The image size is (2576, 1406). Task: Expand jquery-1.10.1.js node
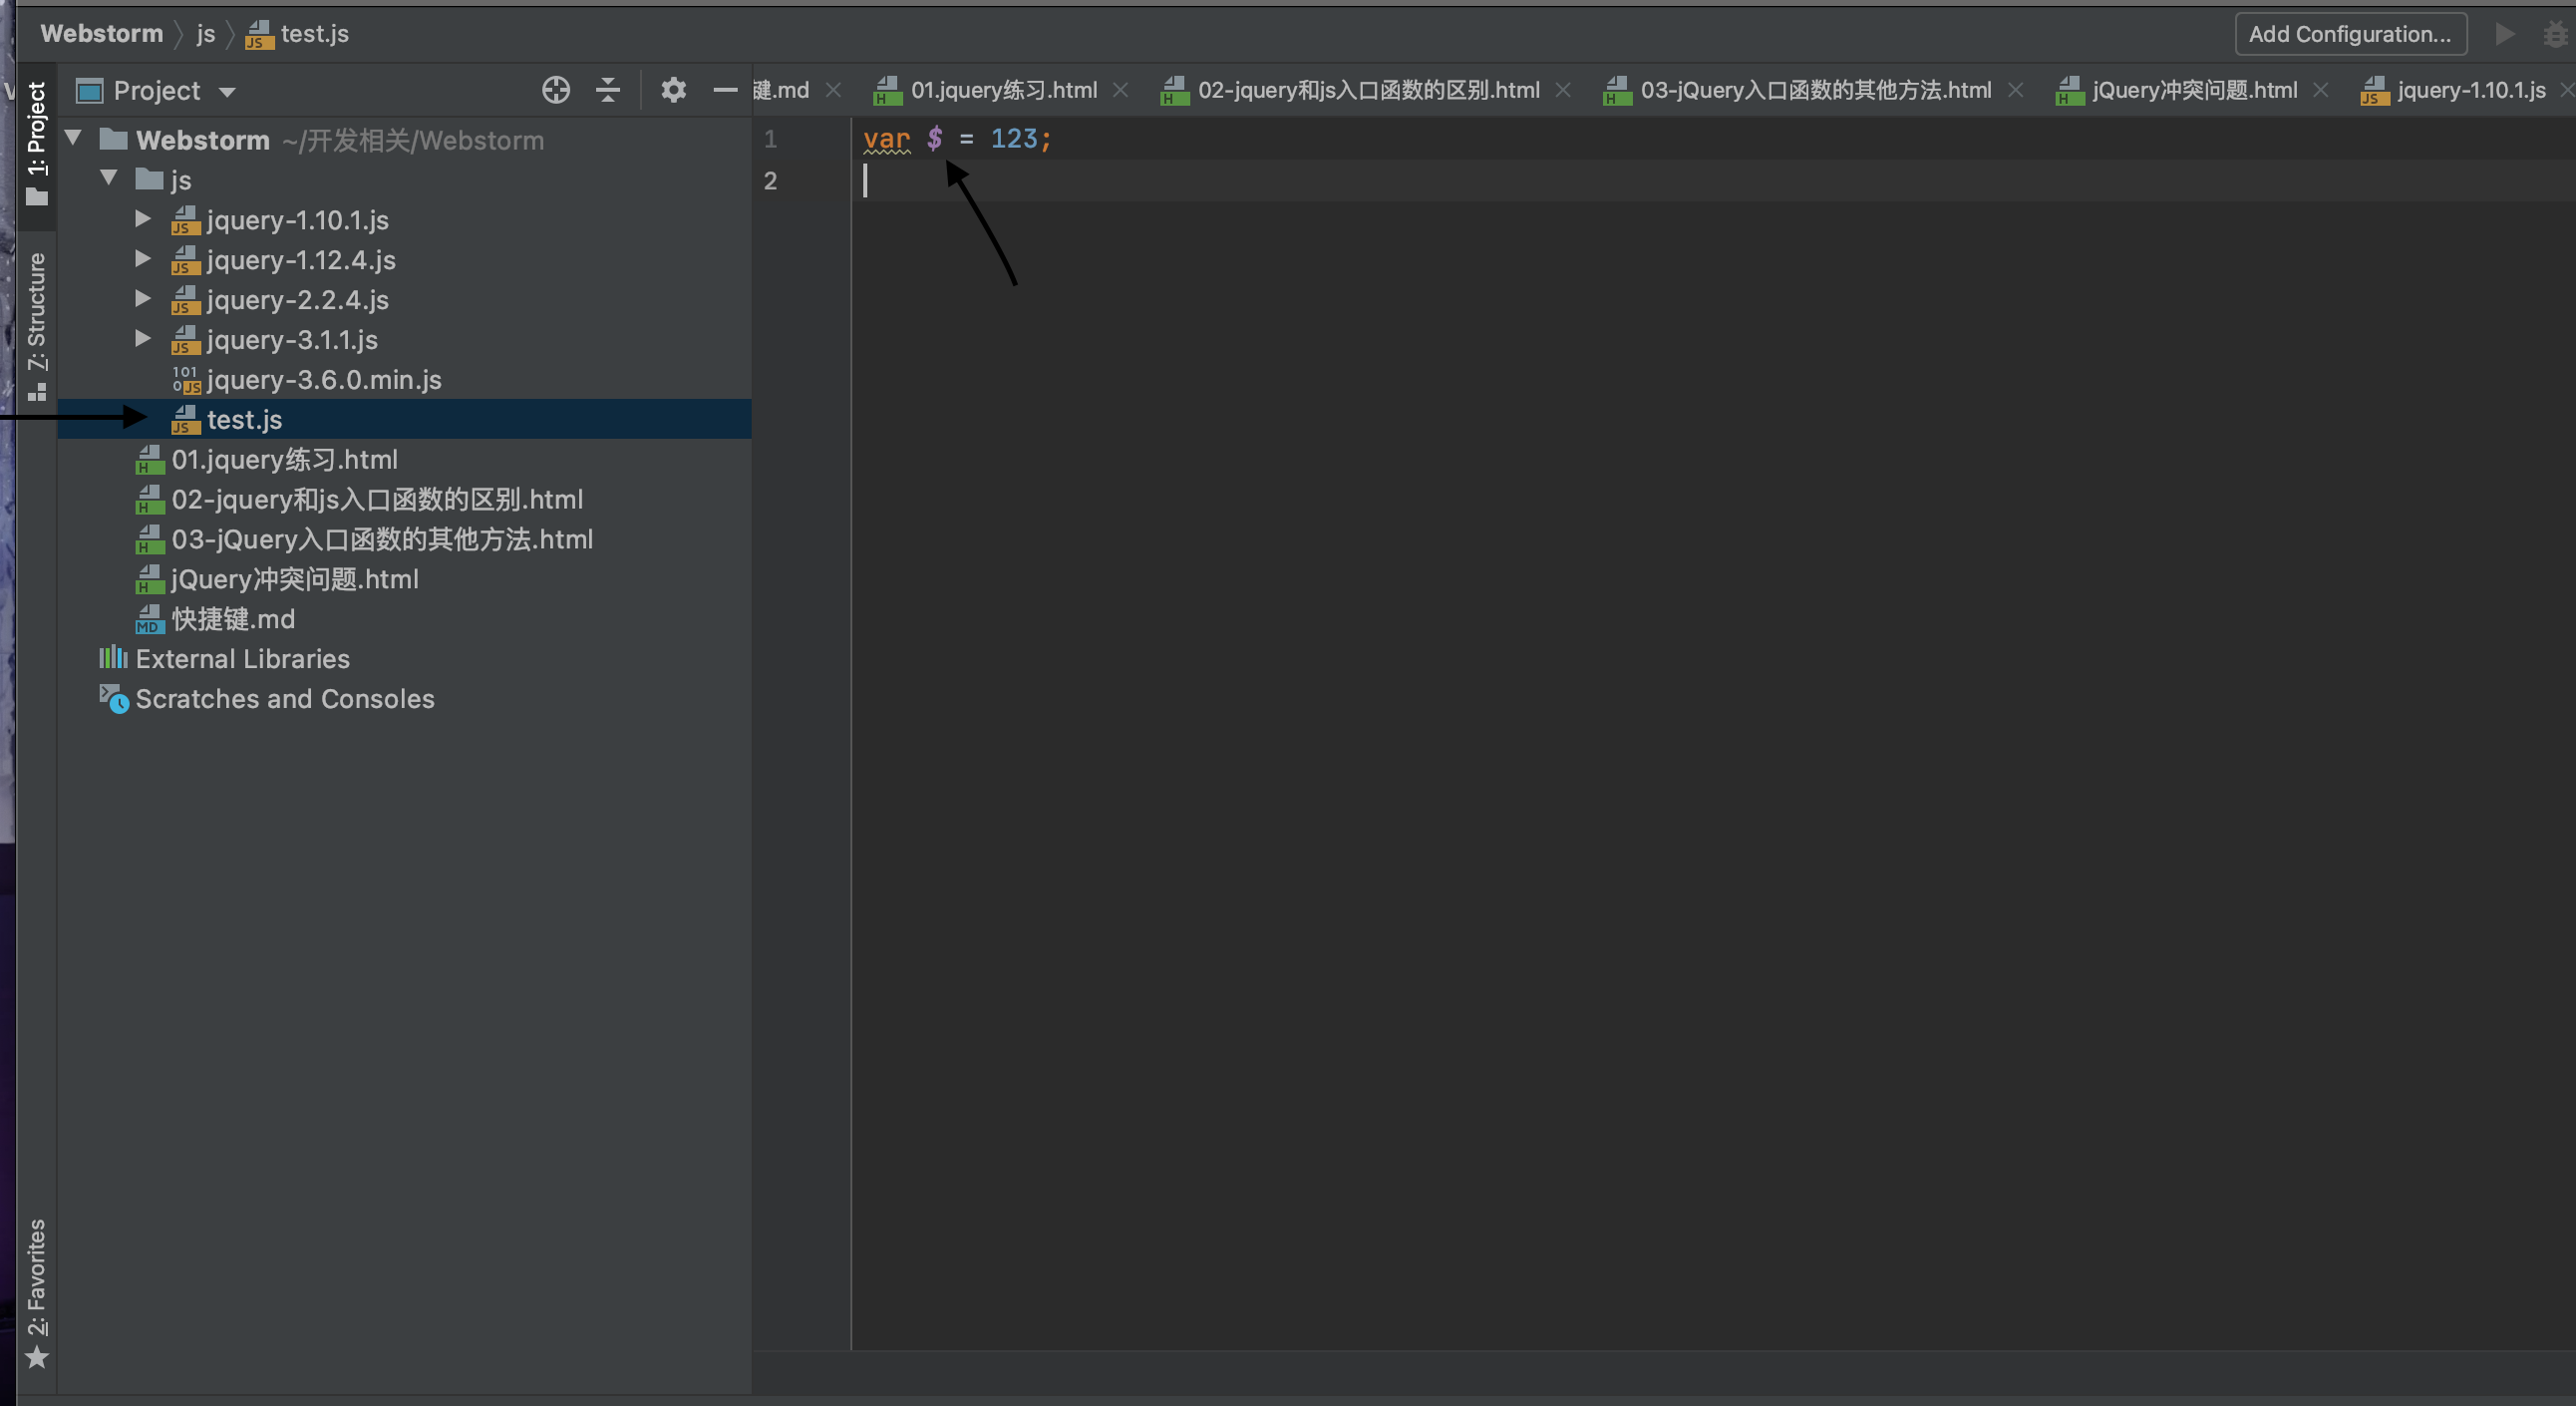143,219
